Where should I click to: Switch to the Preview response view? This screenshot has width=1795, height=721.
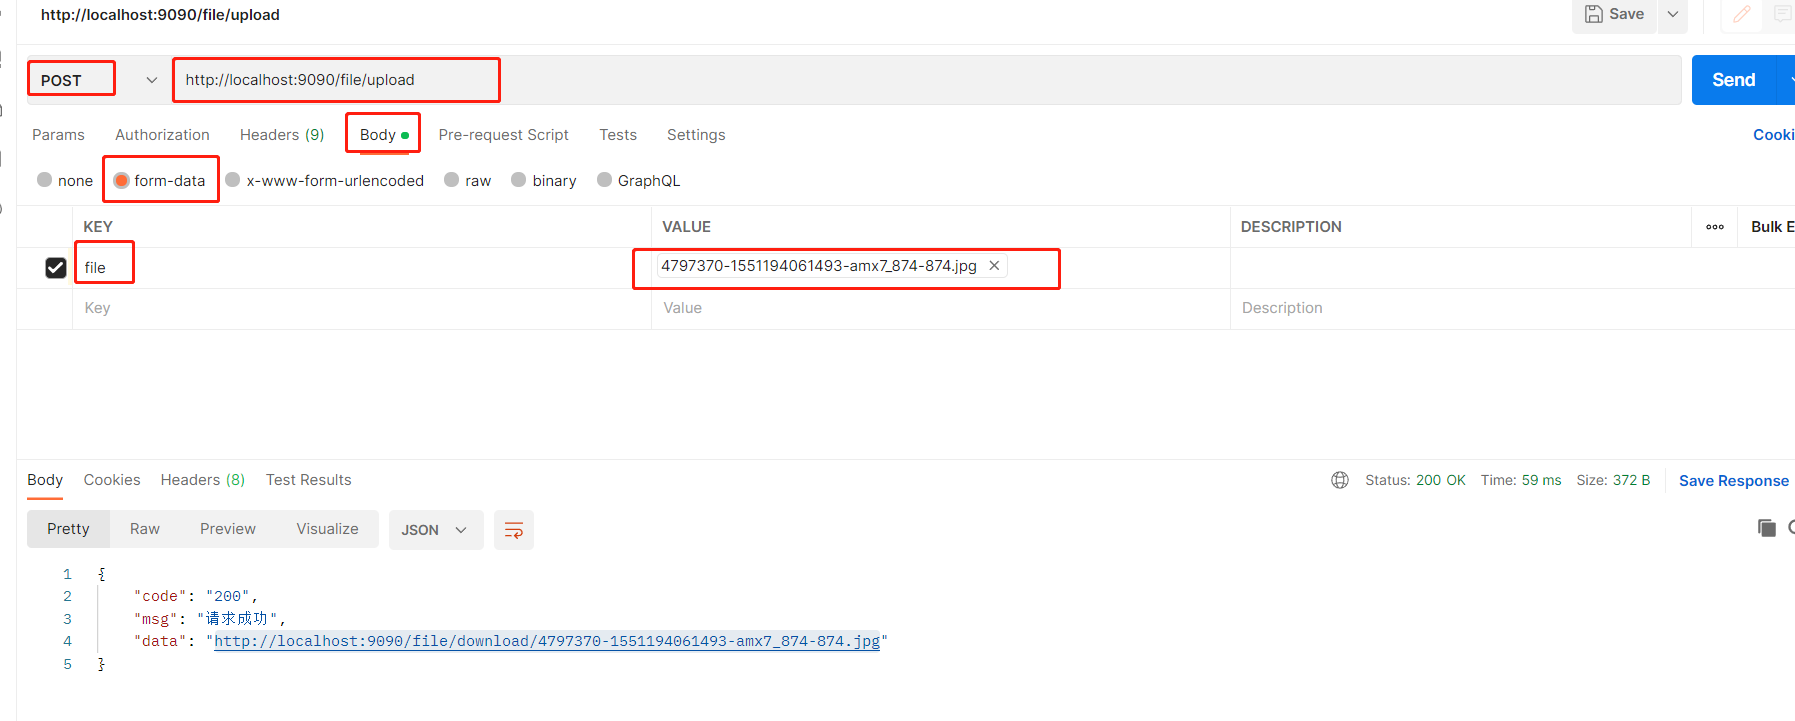(228, 529)
